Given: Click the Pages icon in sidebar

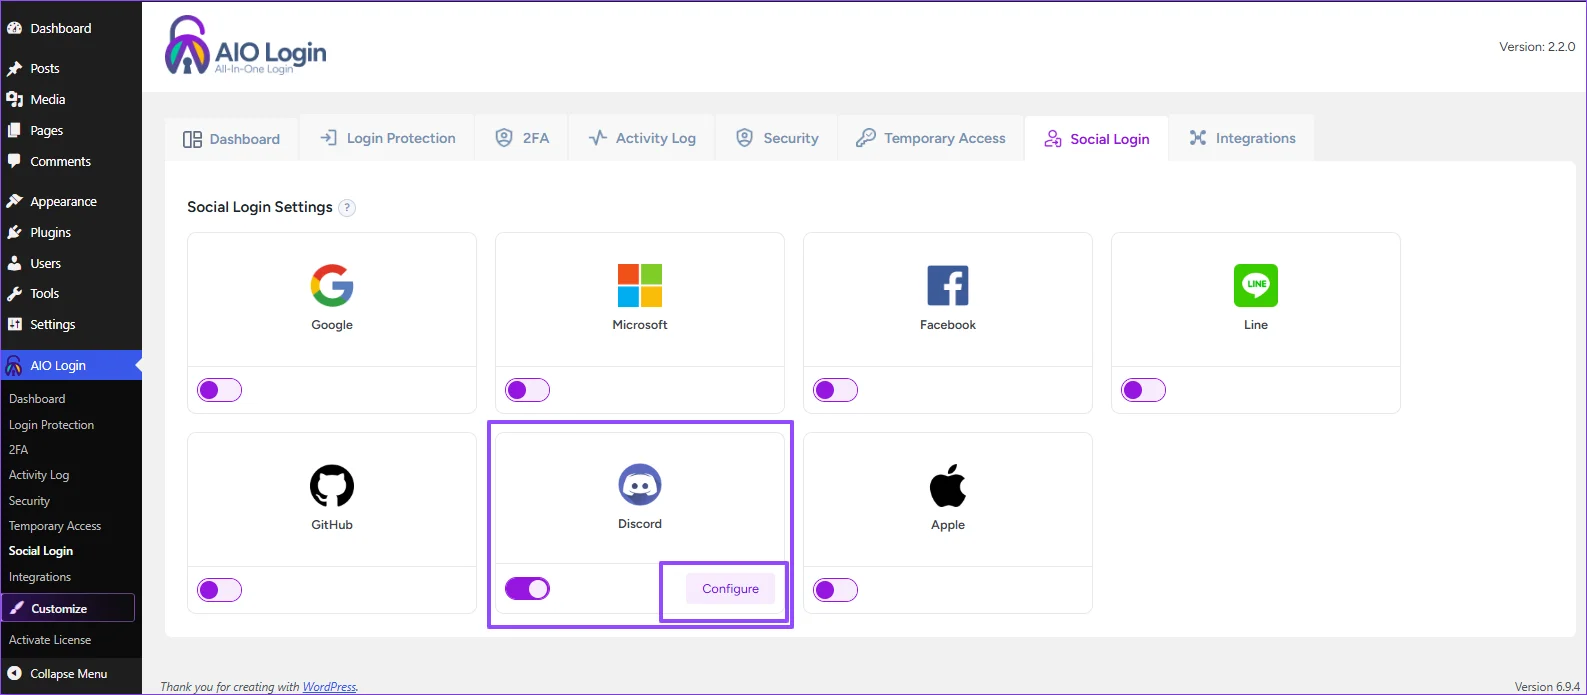Looking at the screenshot, I should [x=15, y=131].
